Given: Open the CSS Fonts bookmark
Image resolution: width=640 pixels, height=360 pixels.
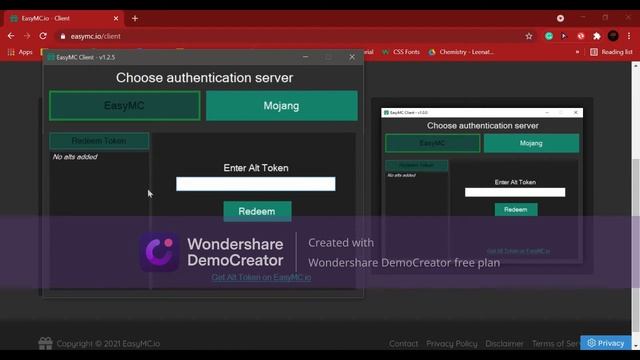Looking at the screenshot, I should (401, 52).
